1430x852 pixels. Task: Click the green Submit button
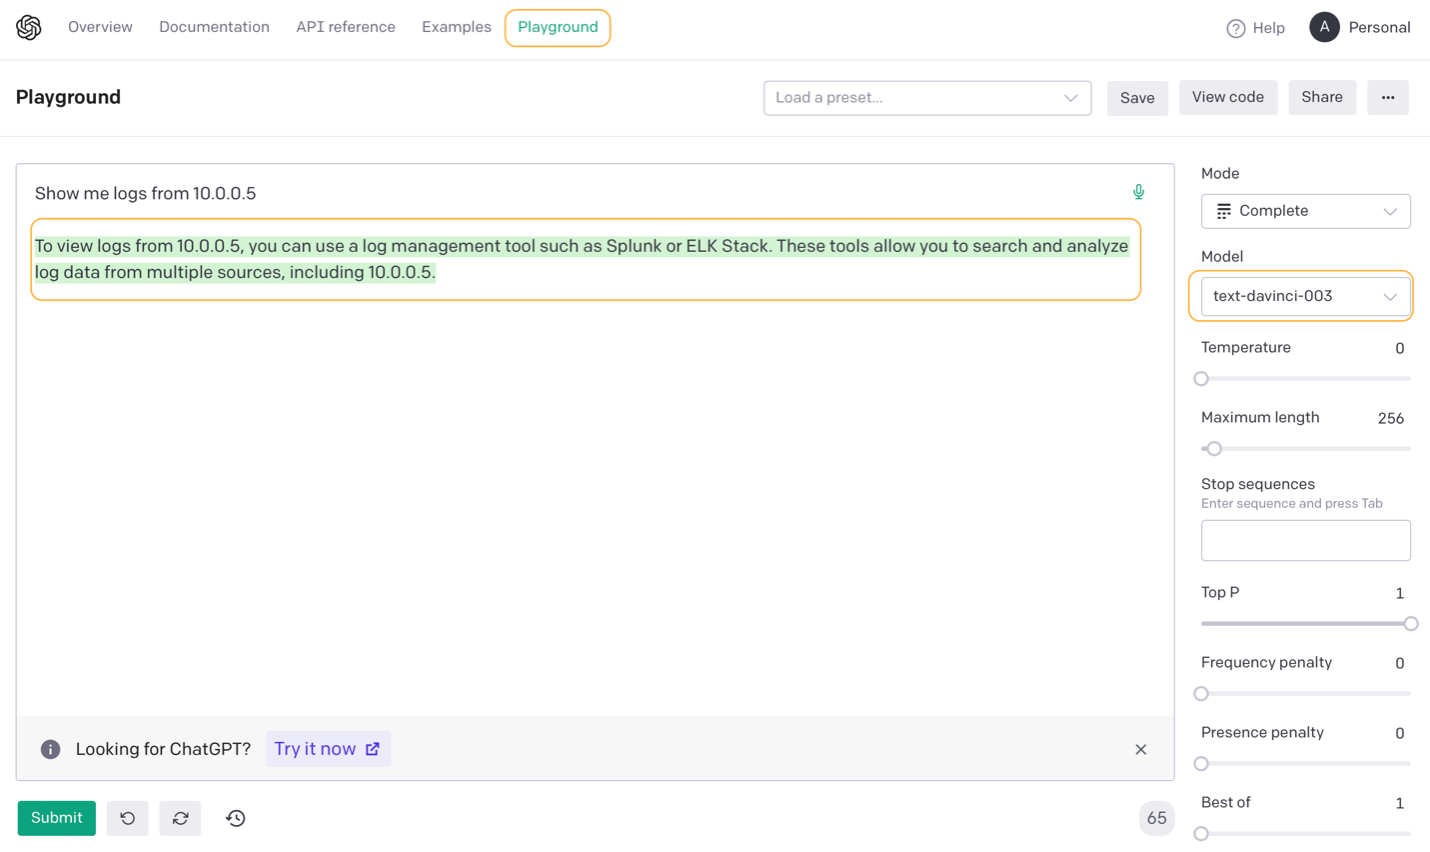[57, 818]
